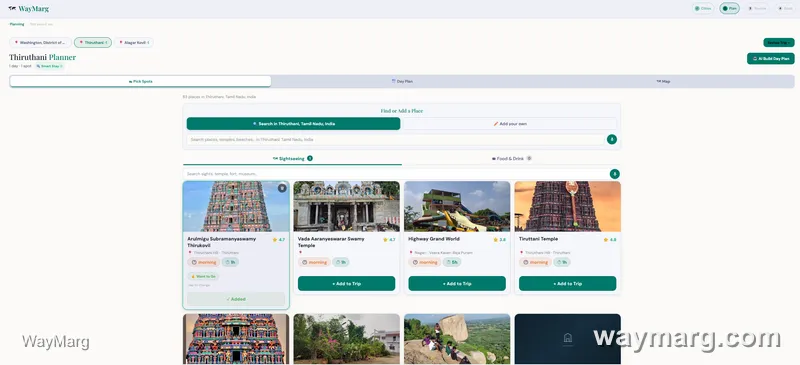Click morning chip on Vada Aaranyeswarar card
The height and width of the screenshot is (365, 800).
tap(314, 262)
